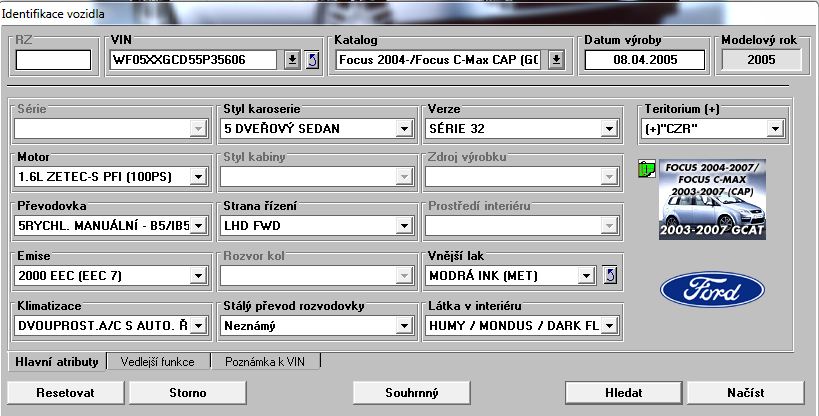
Task: Open the Poznámka k VIN tab
Action: click(x=267, y=361)
